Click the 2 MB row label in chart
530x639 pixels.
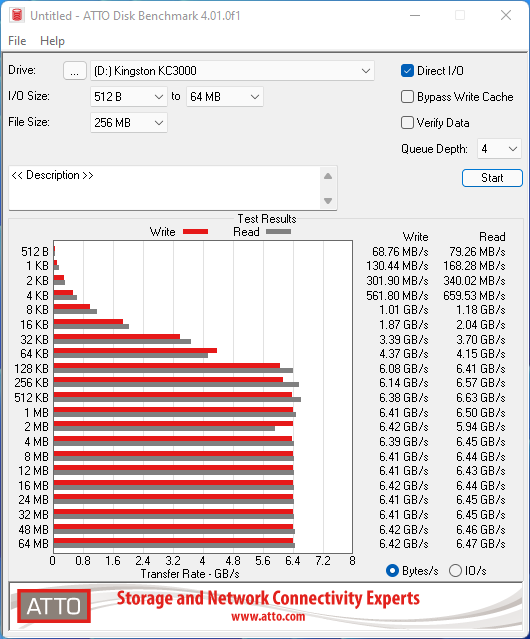[36, 427]
